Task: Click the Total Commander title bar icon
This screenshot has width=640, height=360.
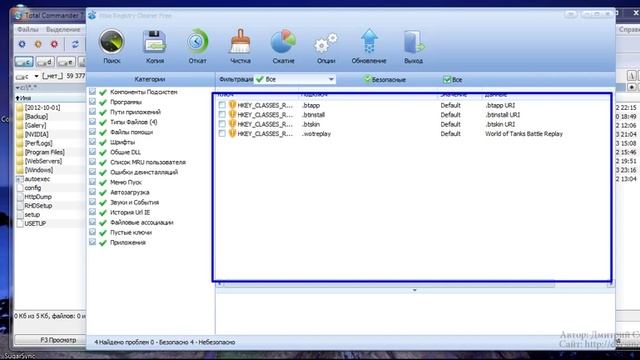Action: click(18, 15)
